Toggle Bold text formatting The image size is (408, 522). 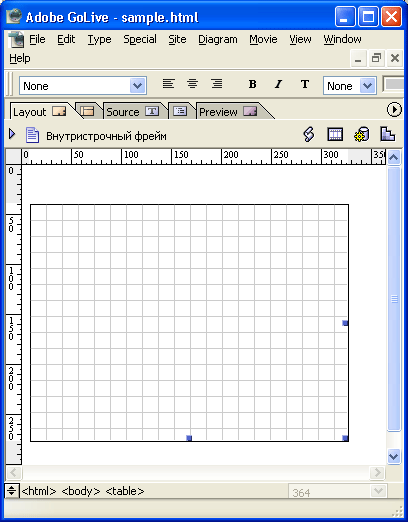[x=253, y=84]
